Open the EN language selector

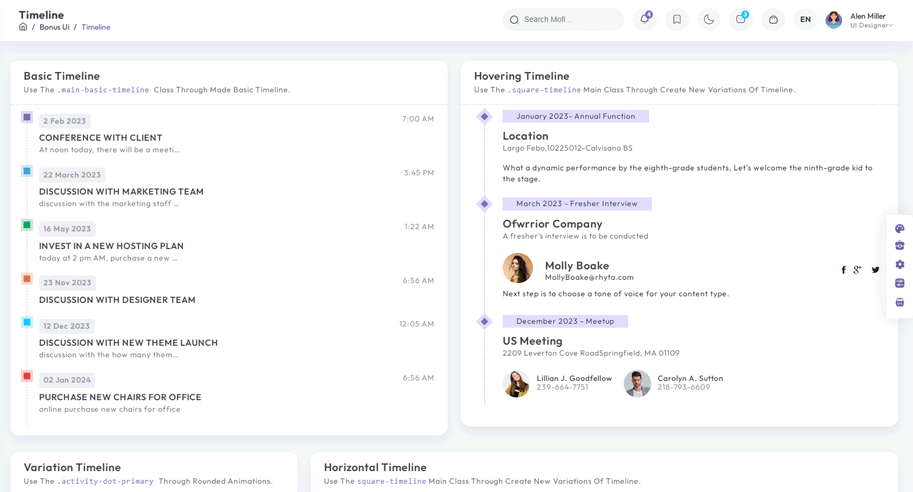tap(805, 19)
